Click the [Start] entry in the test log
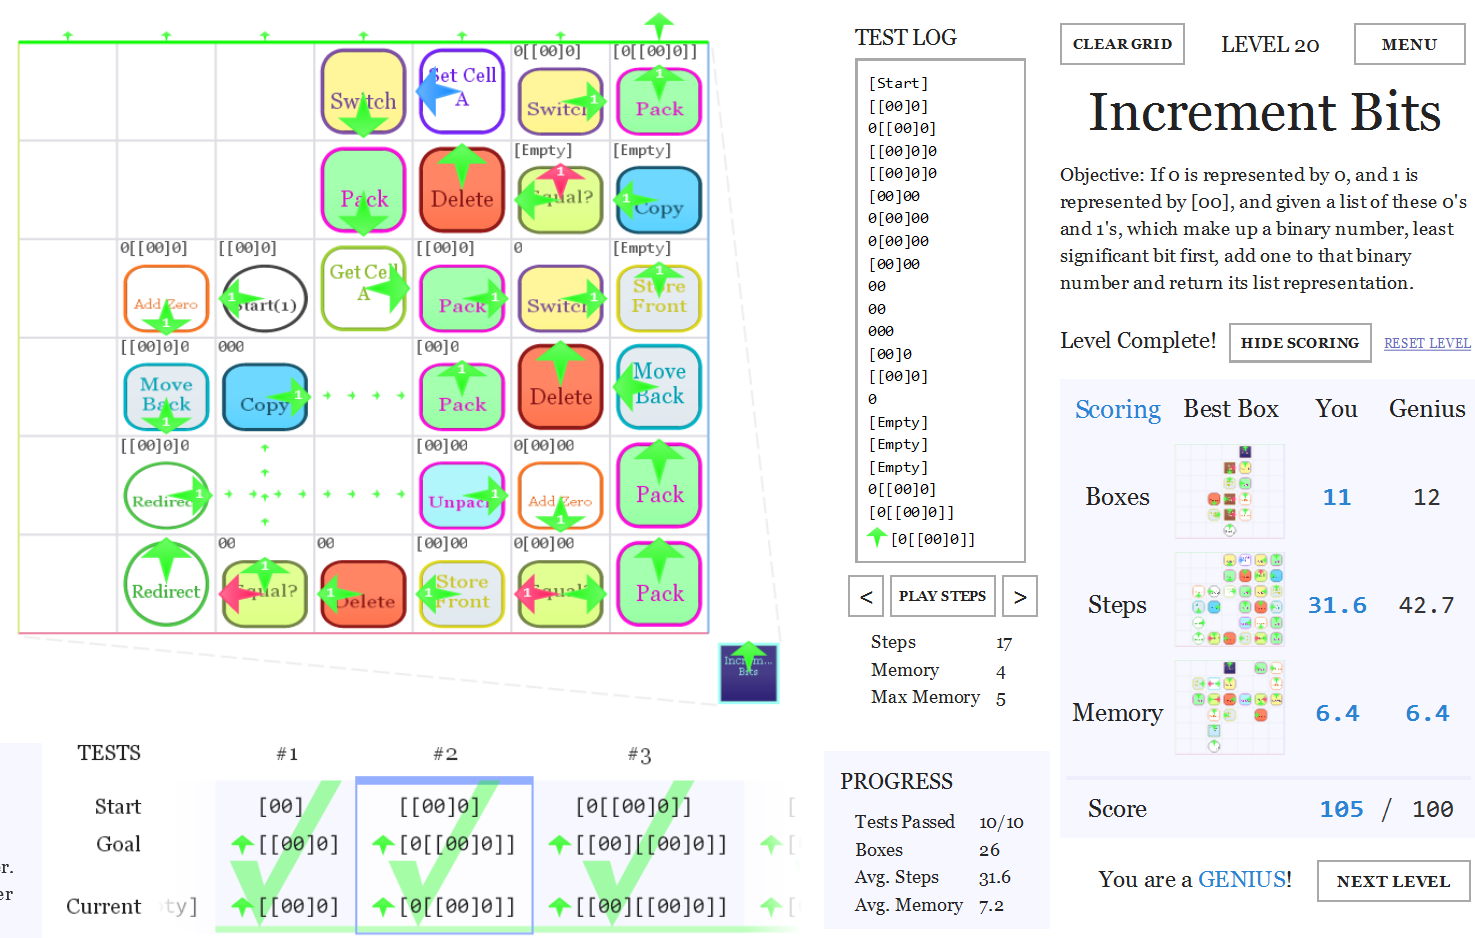The width and height of the screenshot is (1475, 938). coord(898,83)
